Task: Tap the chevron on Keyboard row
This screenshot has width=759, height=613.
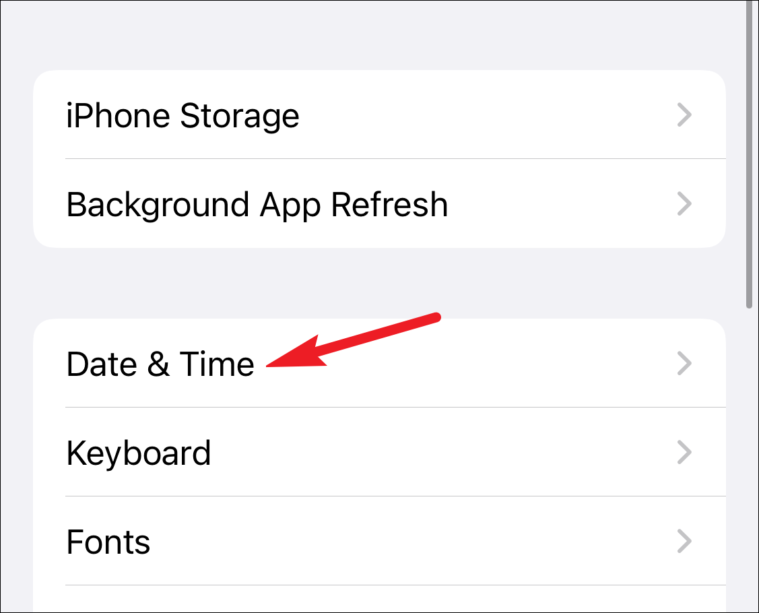Action: [x=684, y=452]
